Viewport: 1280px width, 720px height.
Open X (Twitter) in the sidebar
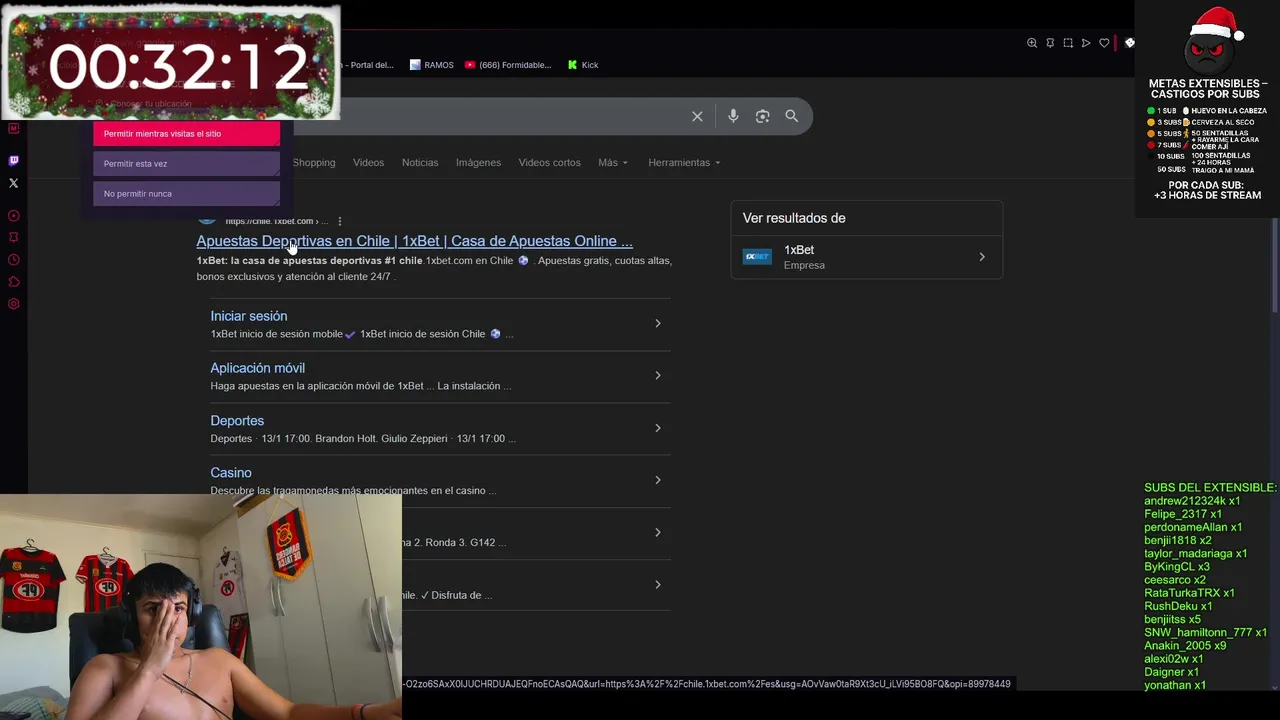14,183
